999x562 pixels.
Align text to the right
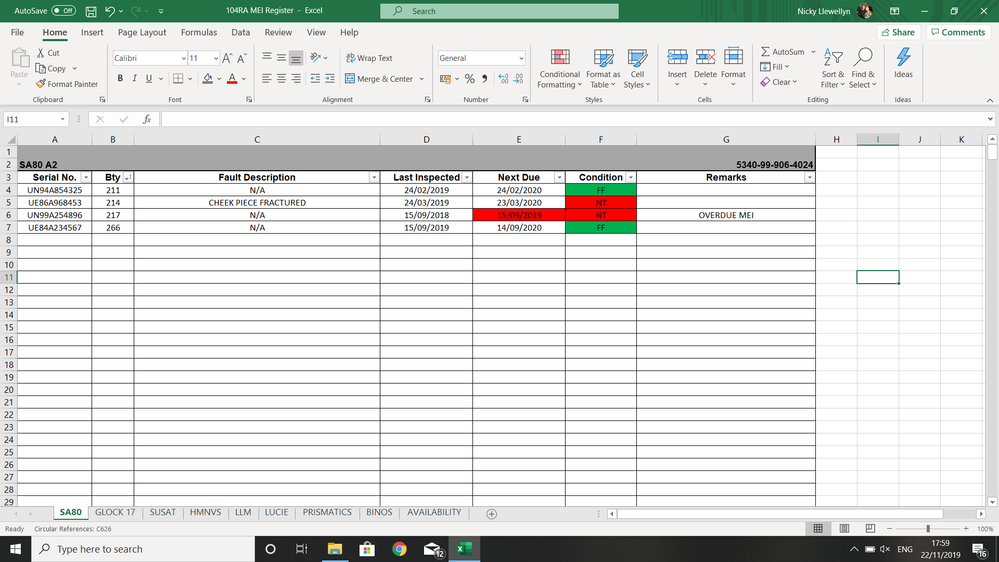[x=296, y=78]
